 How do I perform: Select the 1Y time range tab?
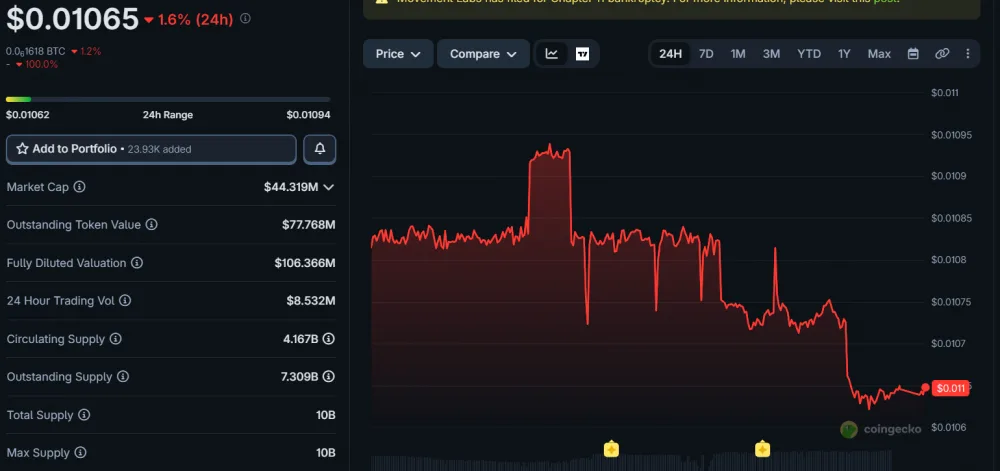(844, 54)
